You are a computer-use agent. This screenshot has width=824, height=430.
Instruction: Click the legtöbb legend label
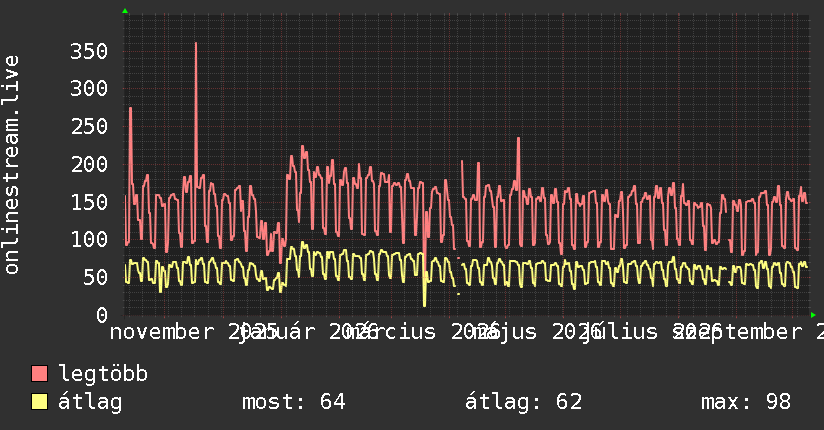pyautogui.click(x=103, y=373)
